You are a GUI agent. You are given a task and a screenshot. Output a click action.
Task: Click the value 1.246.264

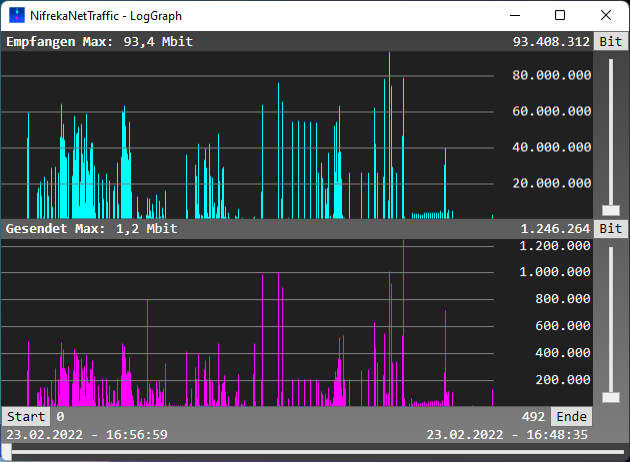(555, 229)
